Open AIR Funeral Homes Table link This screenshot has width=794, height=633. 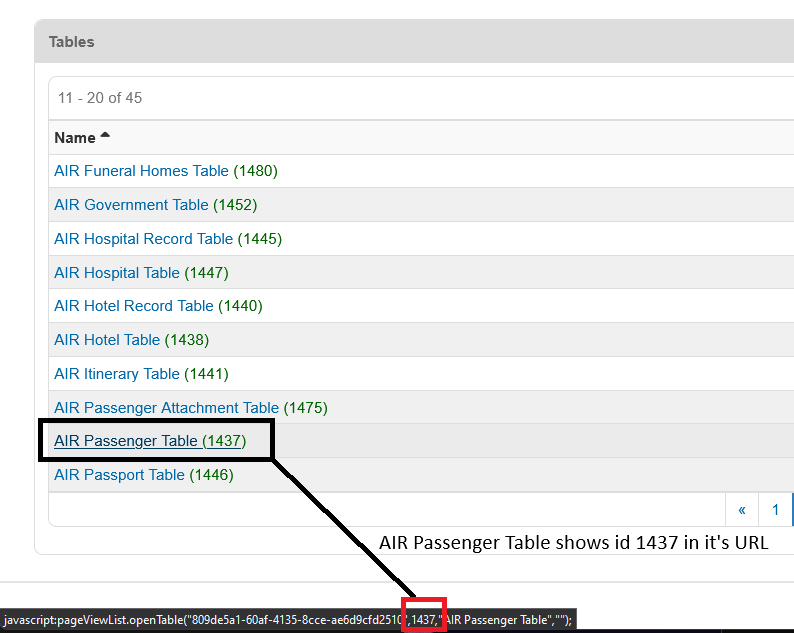pyautogui.click(x=141, y=171)
